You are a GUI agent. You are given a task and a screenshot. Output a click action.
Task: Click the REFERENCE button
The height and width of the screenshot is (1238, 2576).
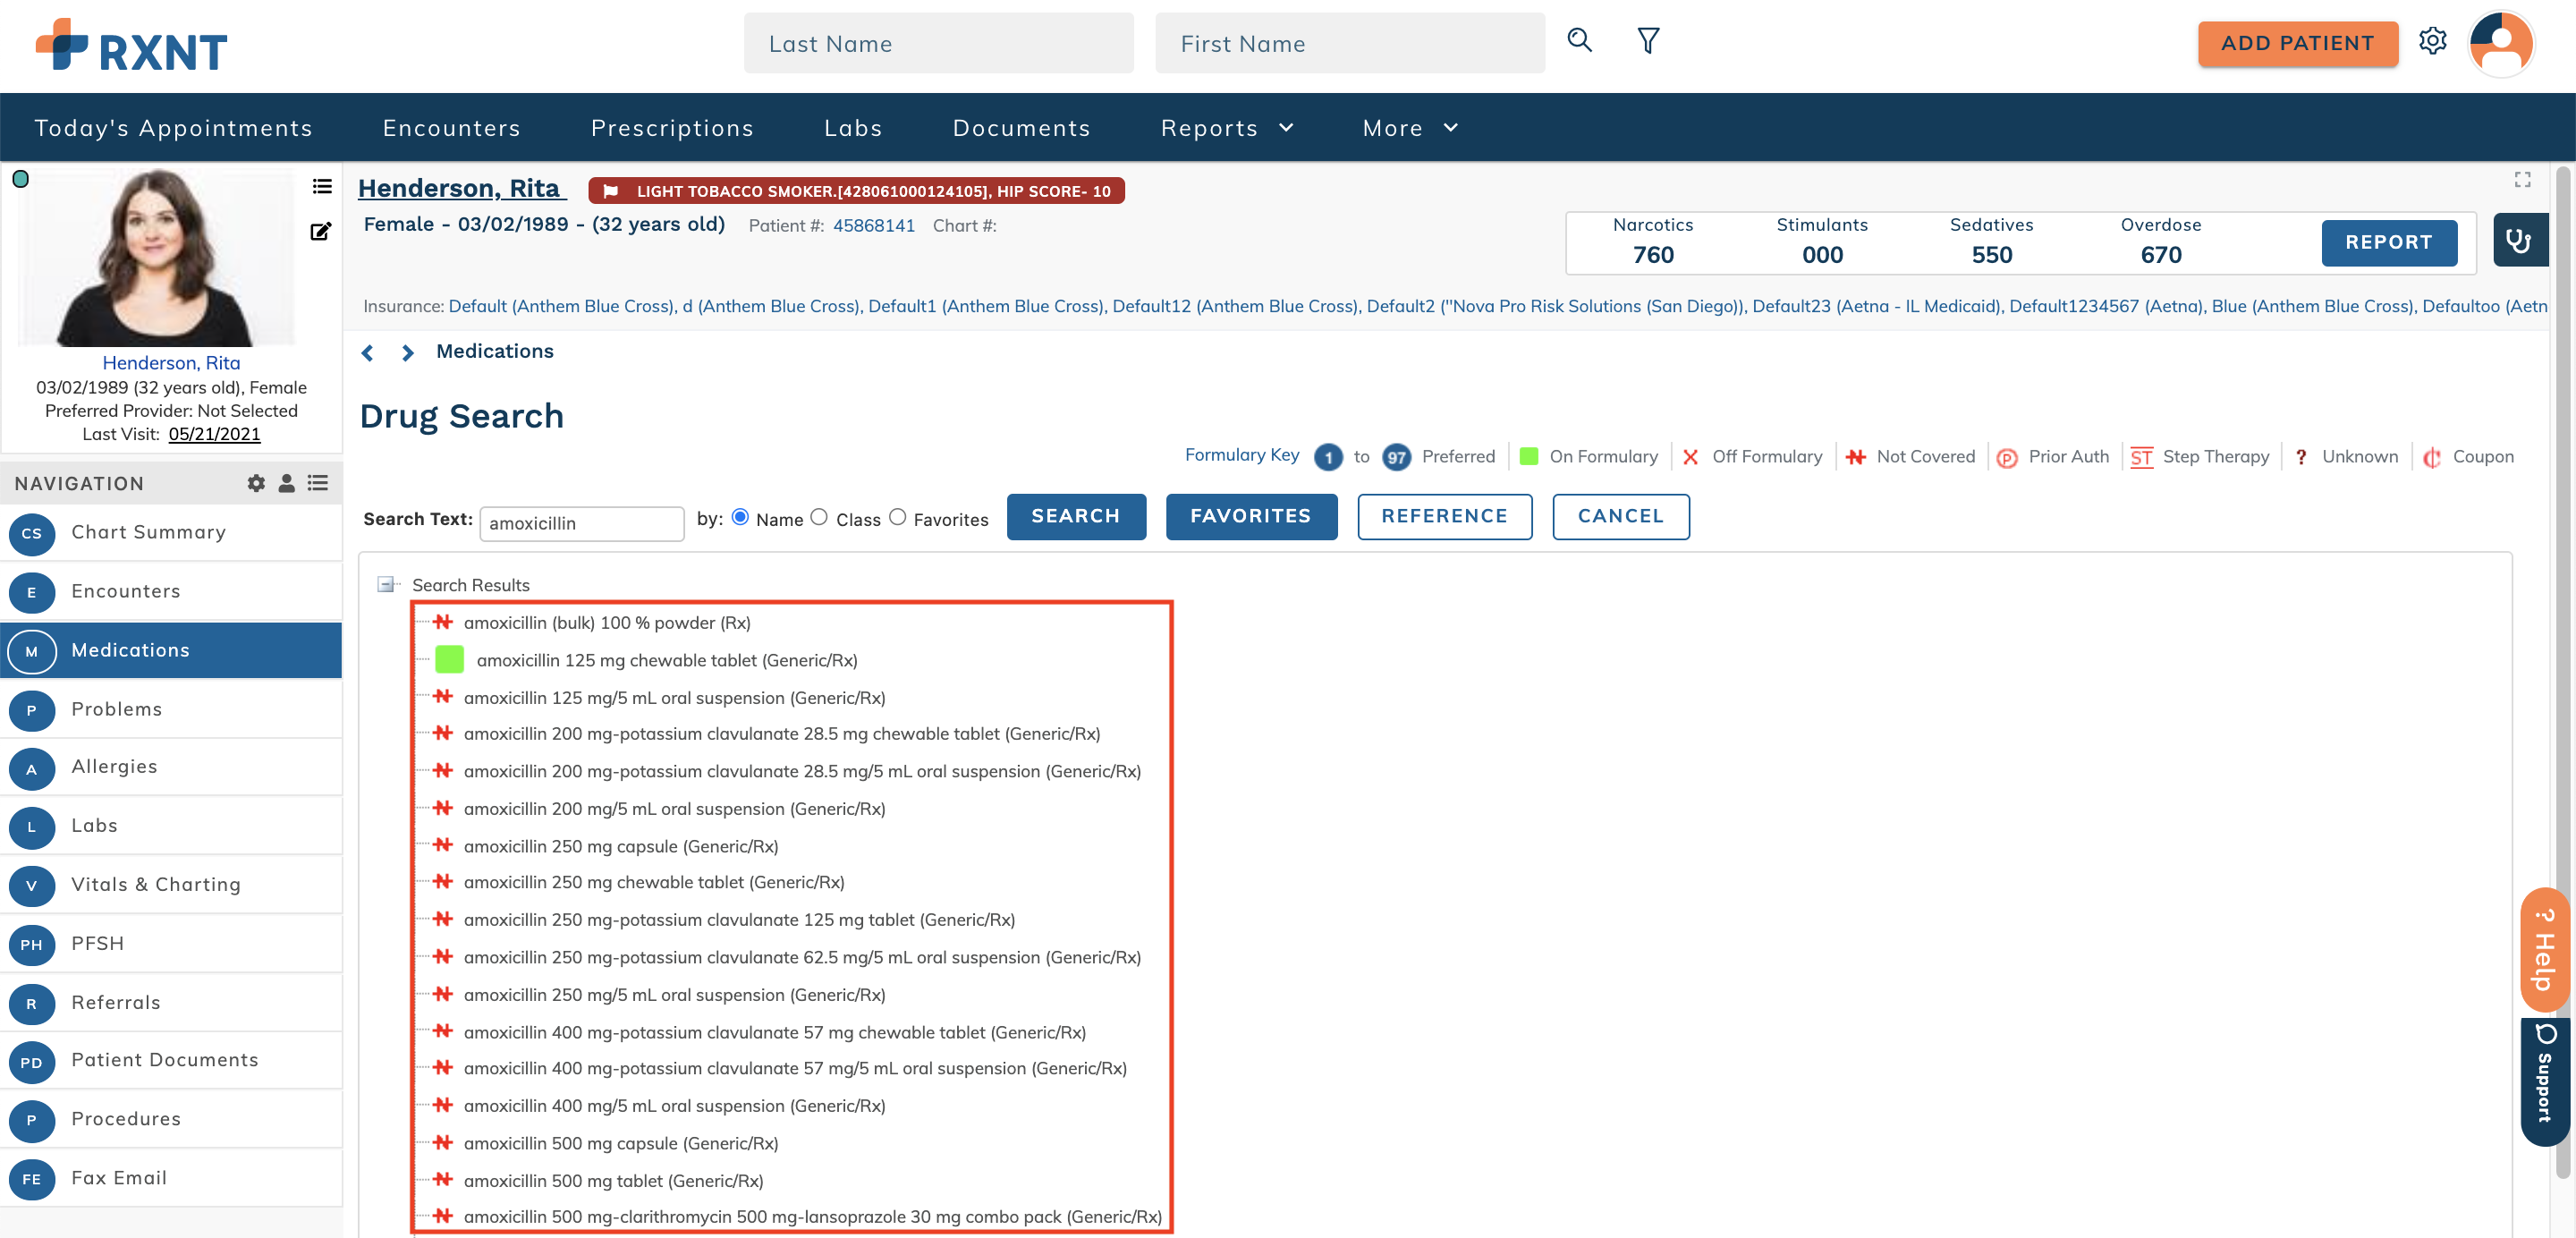click(x=1444, y=516)
